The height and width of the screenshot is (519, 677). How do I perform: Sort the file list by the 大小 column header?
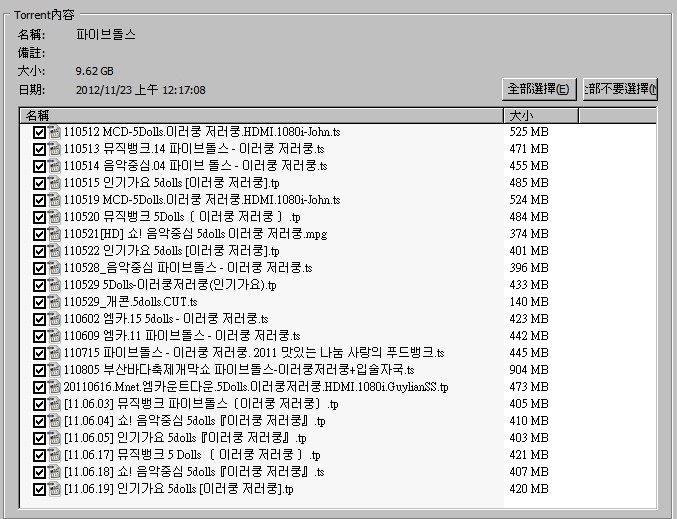point(541,116)
